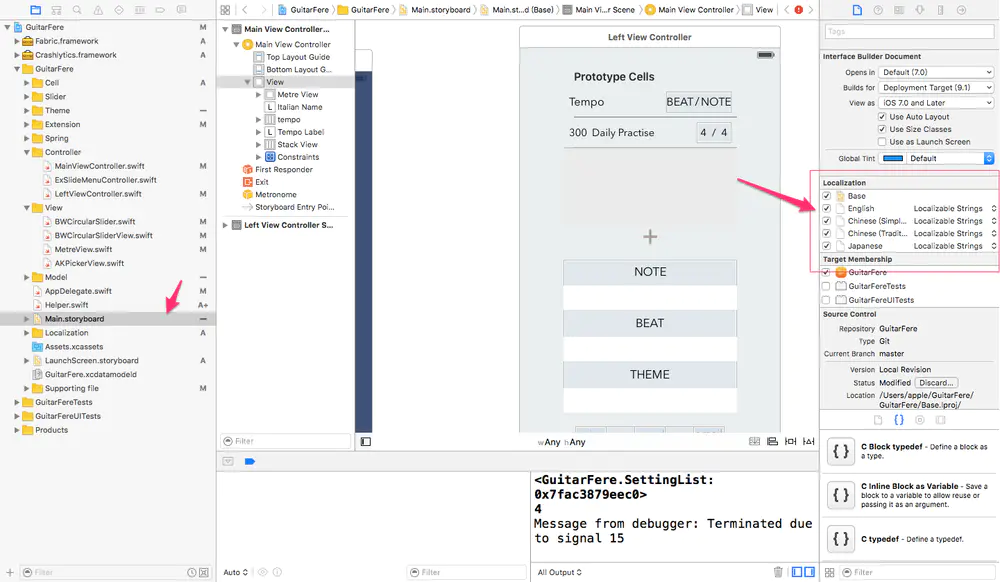Toggle Use Auto Layout checkbox
This screenshot has width=1000, height=582.
(881, 117)
